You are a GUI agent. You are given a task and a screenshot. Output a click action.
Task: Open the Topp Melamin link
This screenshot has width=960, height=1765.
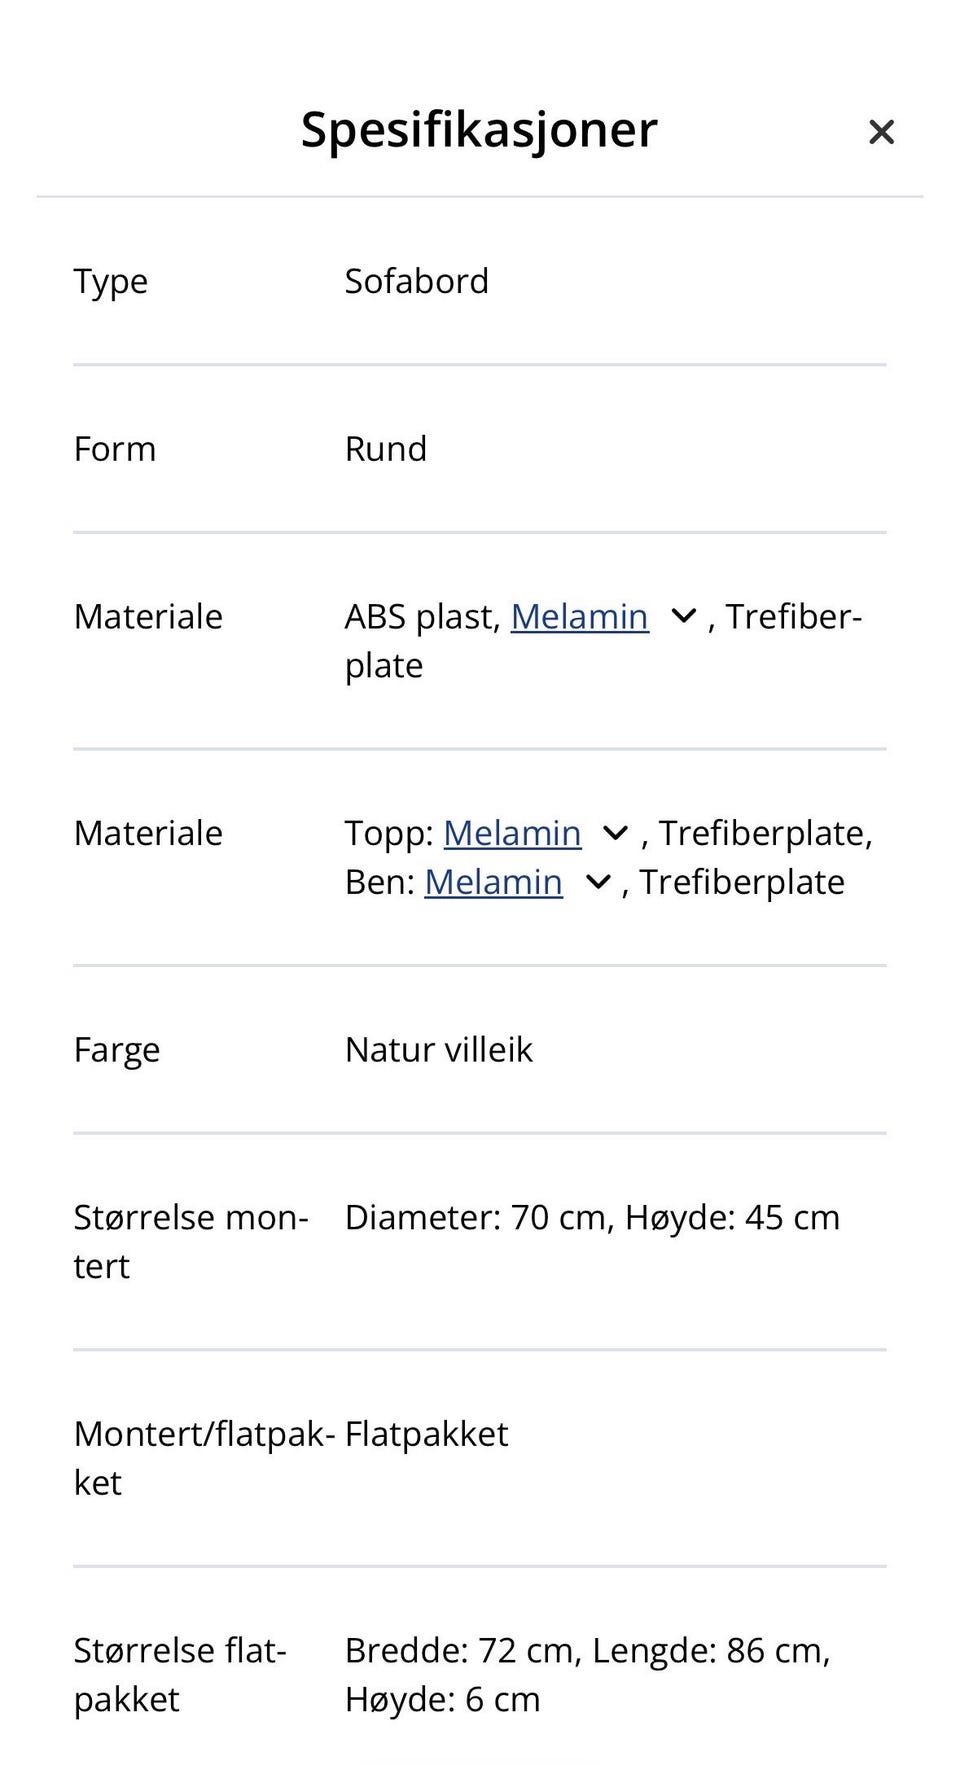513,832
